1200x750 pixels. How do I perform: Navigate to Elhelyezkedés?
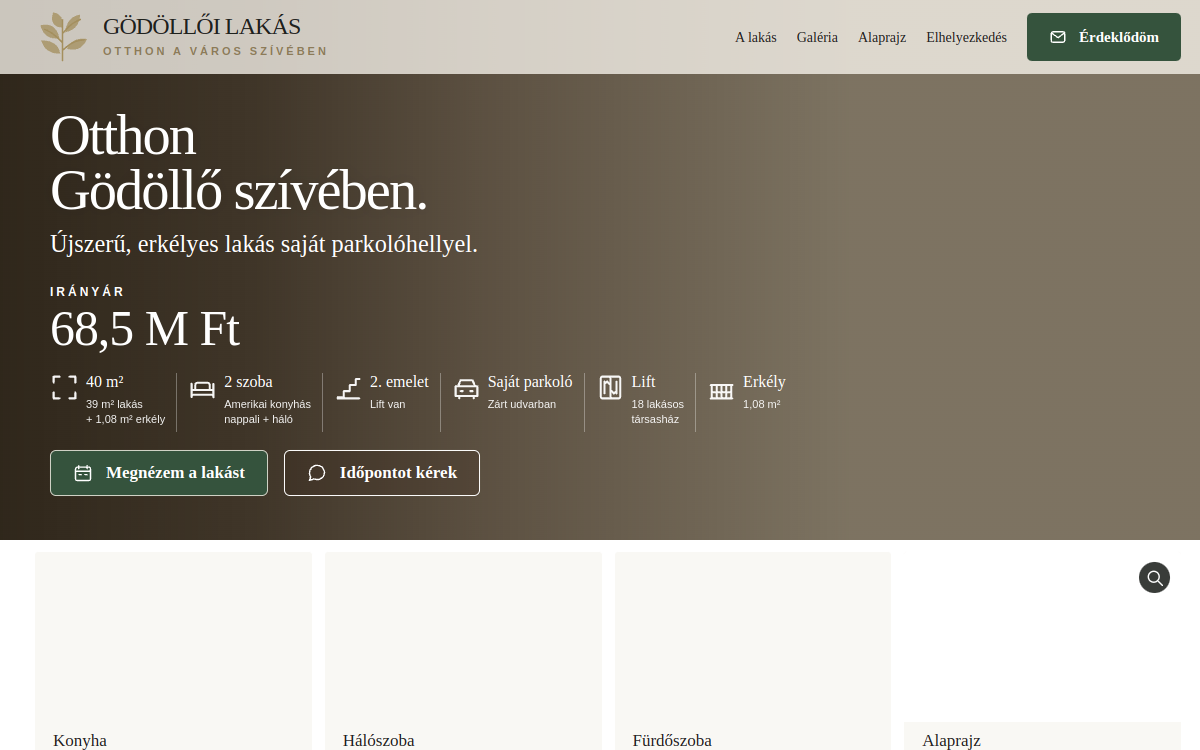[x=966, y=37]
